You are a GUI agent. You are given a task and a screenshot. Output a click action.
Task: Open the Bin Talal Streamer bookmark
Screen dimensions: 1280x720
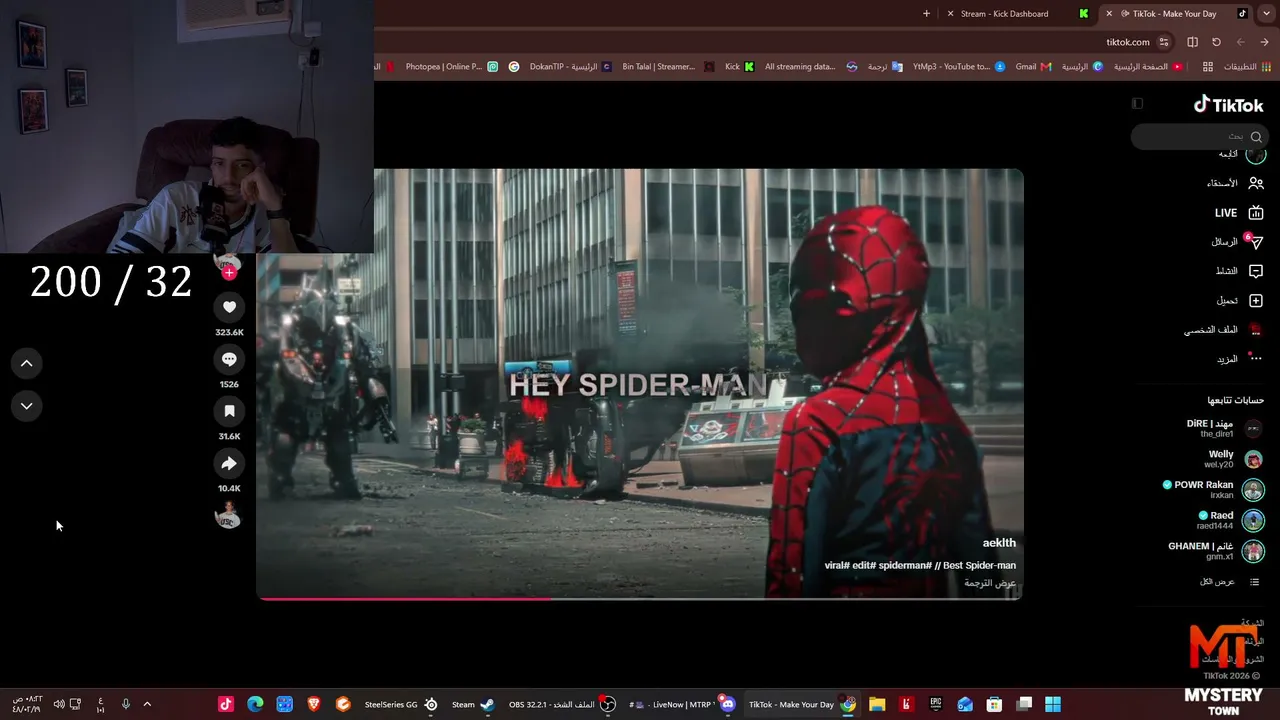point(668,67)
